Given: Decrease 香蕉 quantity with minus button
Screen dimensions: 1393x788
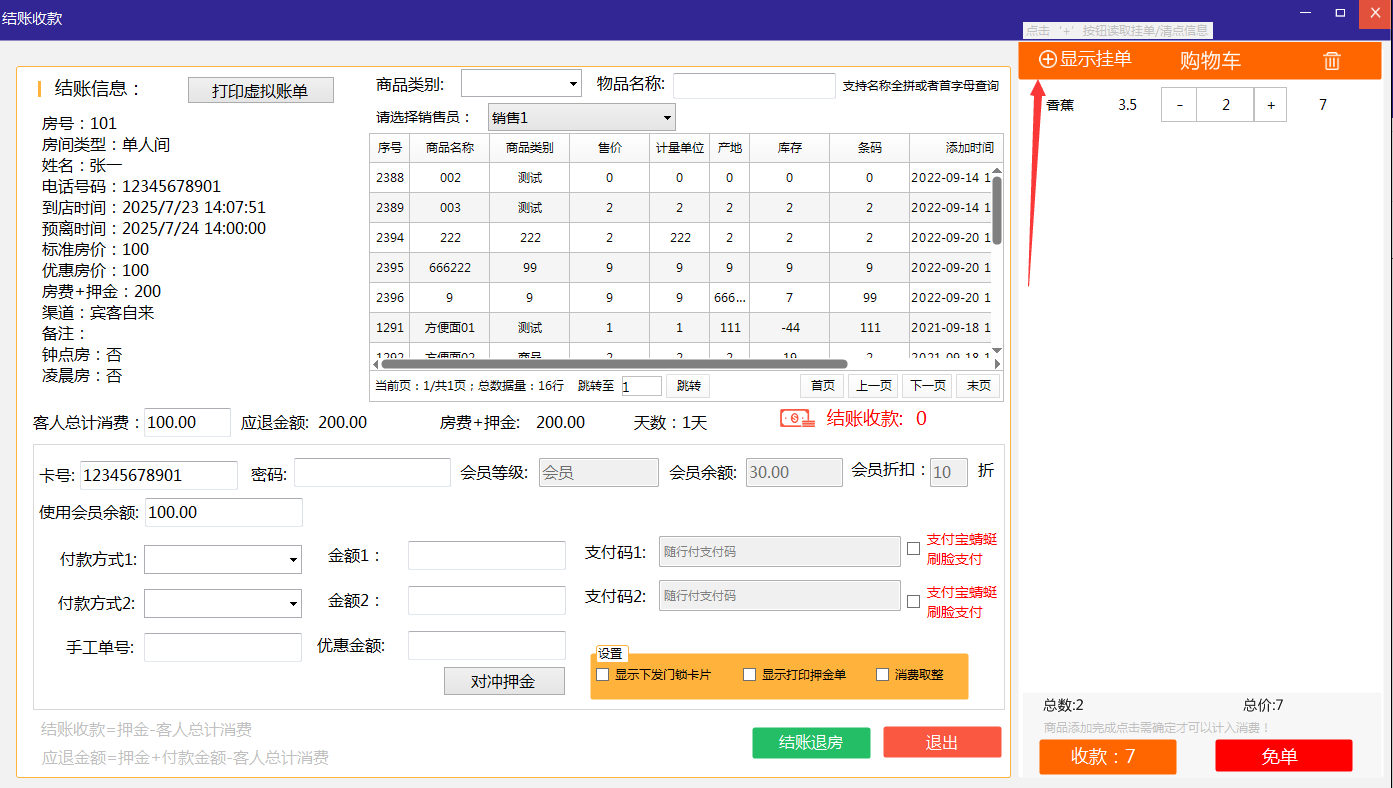Looking at the screenshot, I should [1179, 105].
